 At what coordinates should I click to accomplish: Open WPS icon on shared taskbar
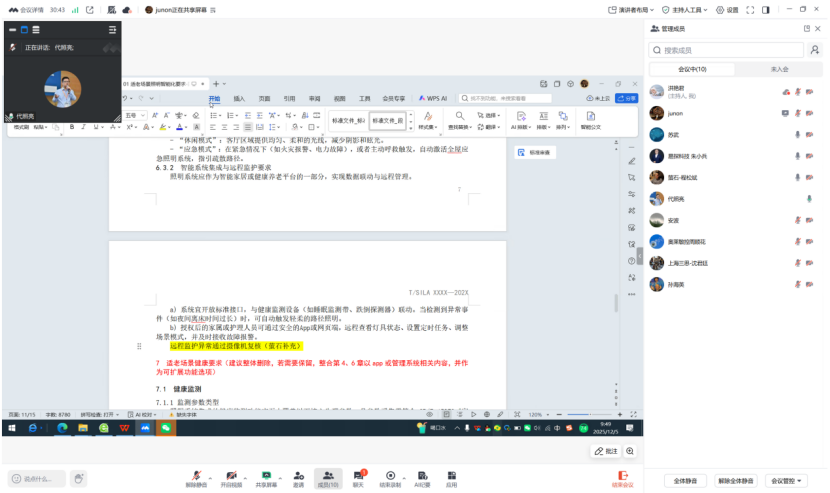[124, 428]
